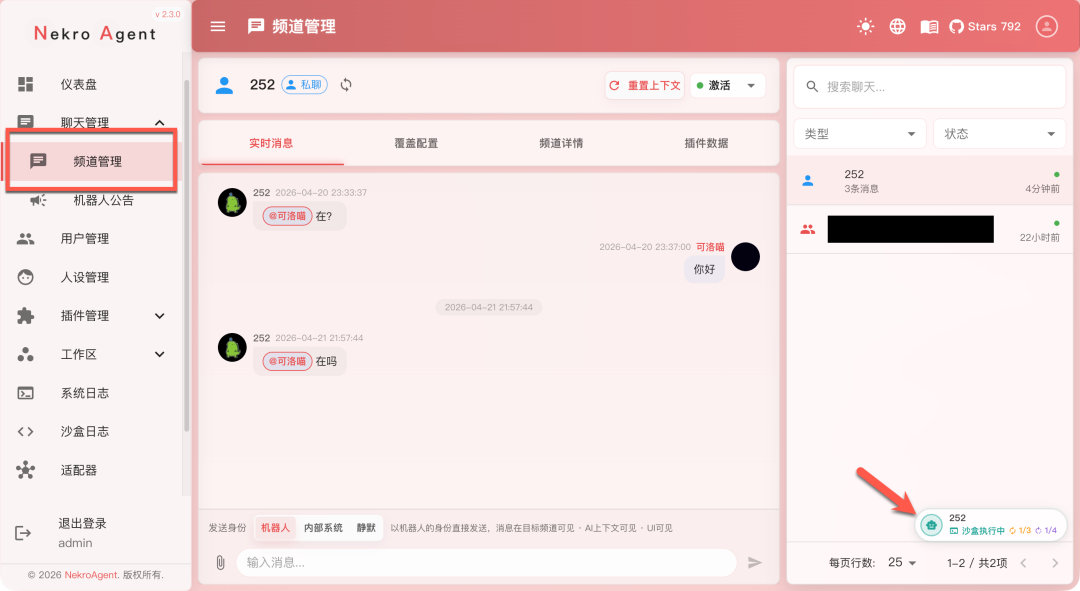Open 适配器 in sidebar
This screenshot has width=1080, height=591.
[91, 470]
